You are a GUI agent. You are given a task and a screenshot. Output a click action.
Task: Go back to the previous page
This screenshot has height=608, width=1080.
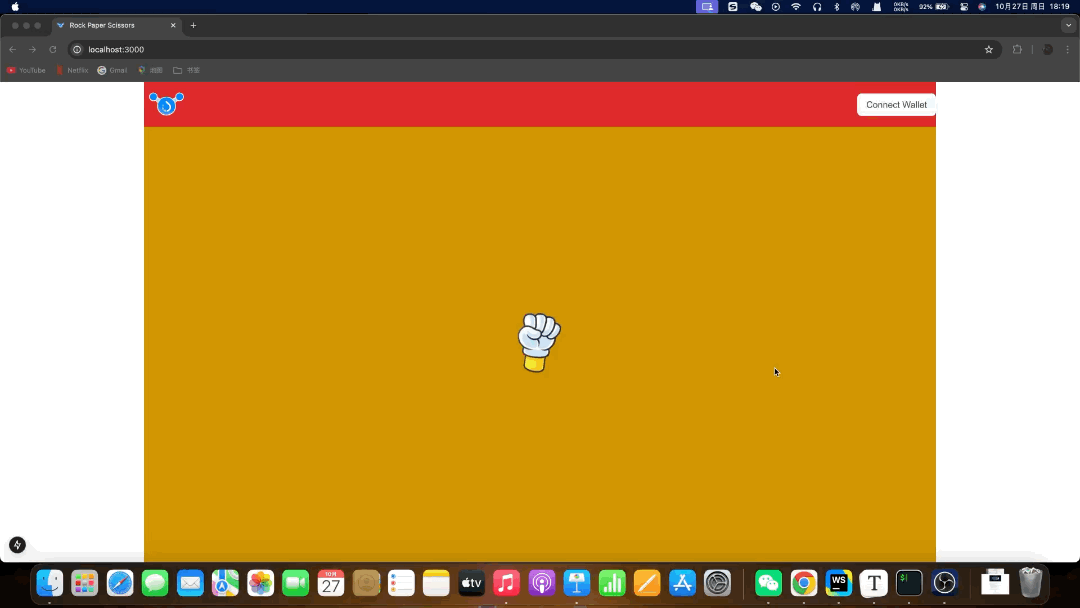(x=12, y=50)
